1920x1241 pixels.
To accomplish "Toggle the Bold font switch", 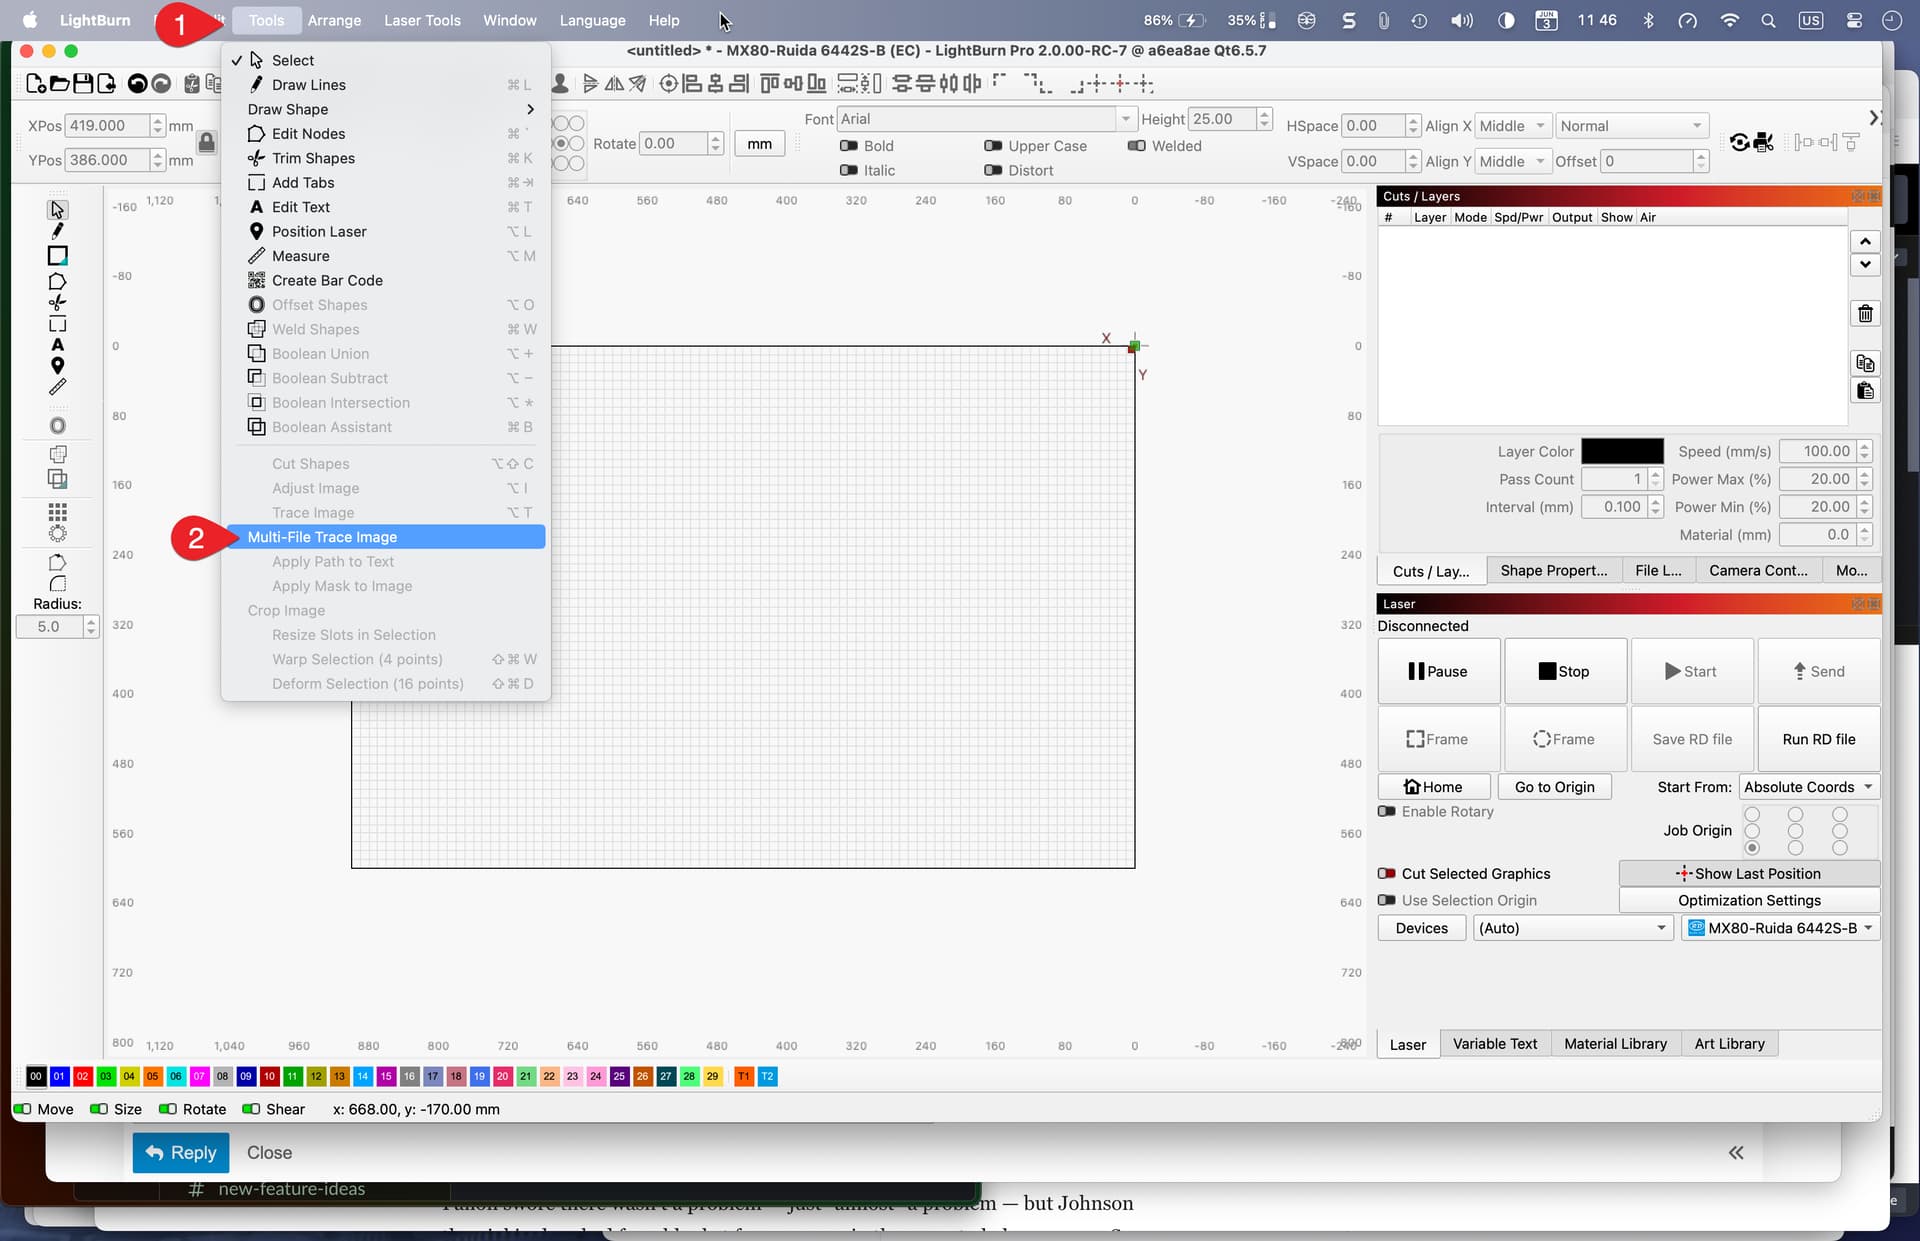I will pyautogui.click(x=849, y=146).
